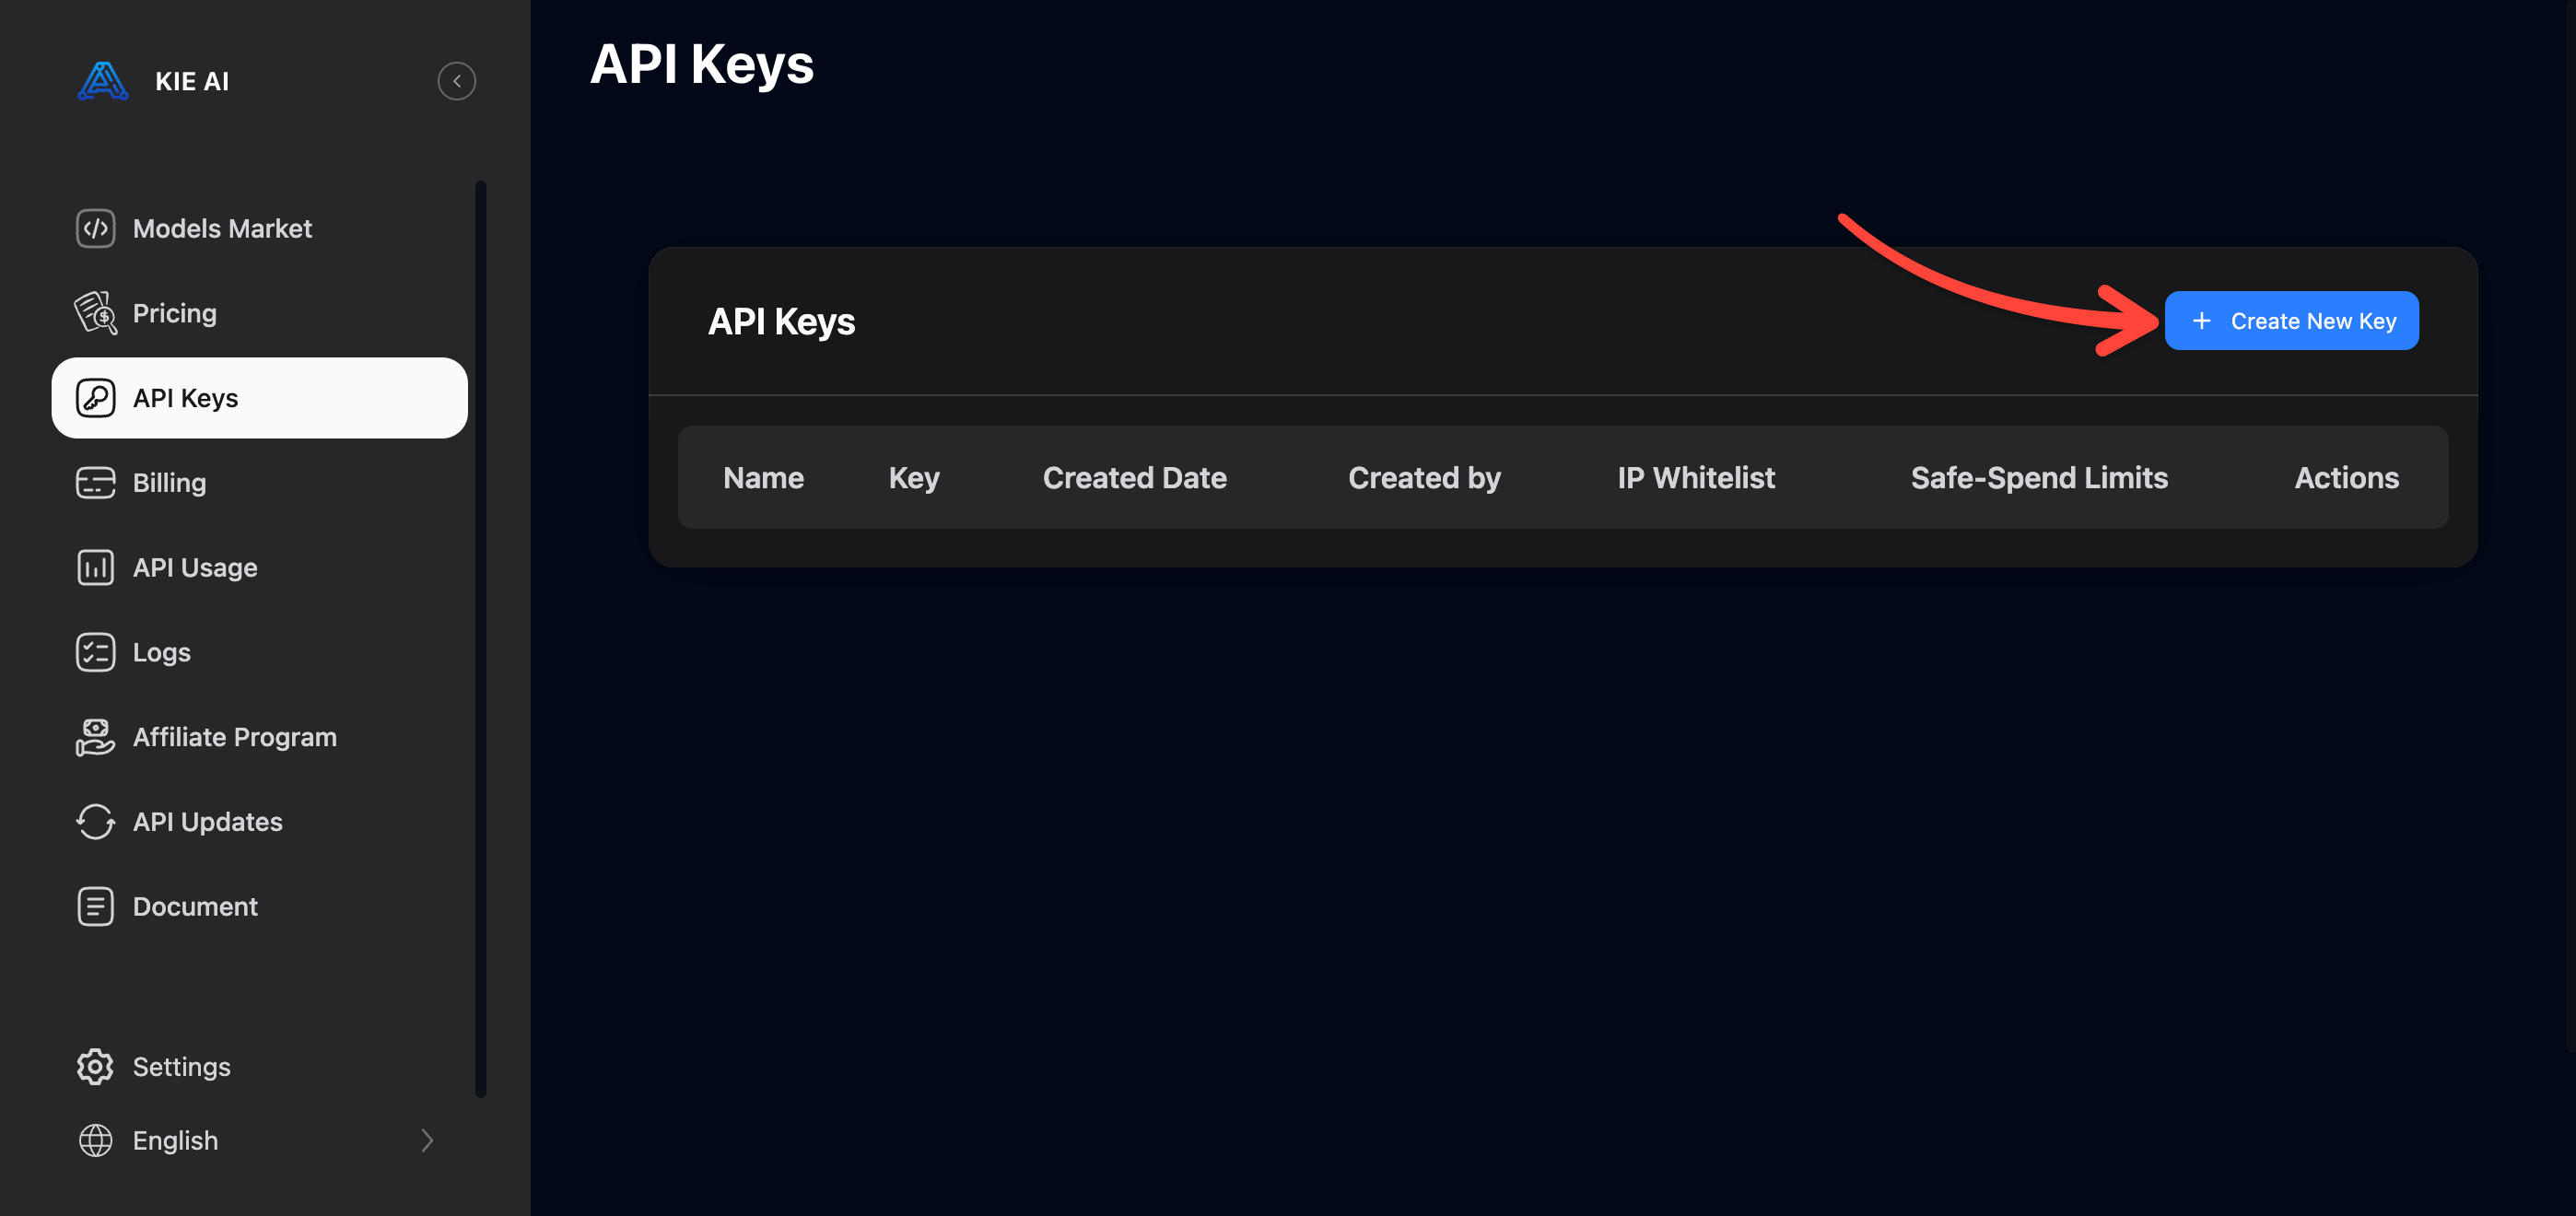Go to the Billing menu item
The image size is (2576, 1216).
coord(260,483)
